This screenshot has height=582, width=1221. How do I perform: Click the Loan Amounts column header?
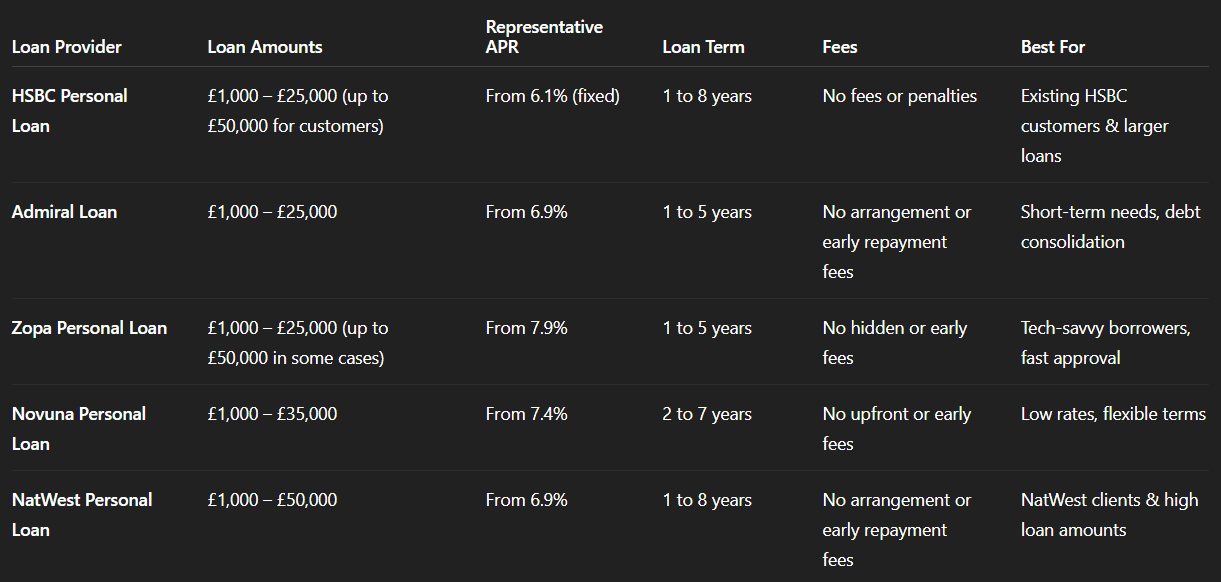tap(265, 47)
